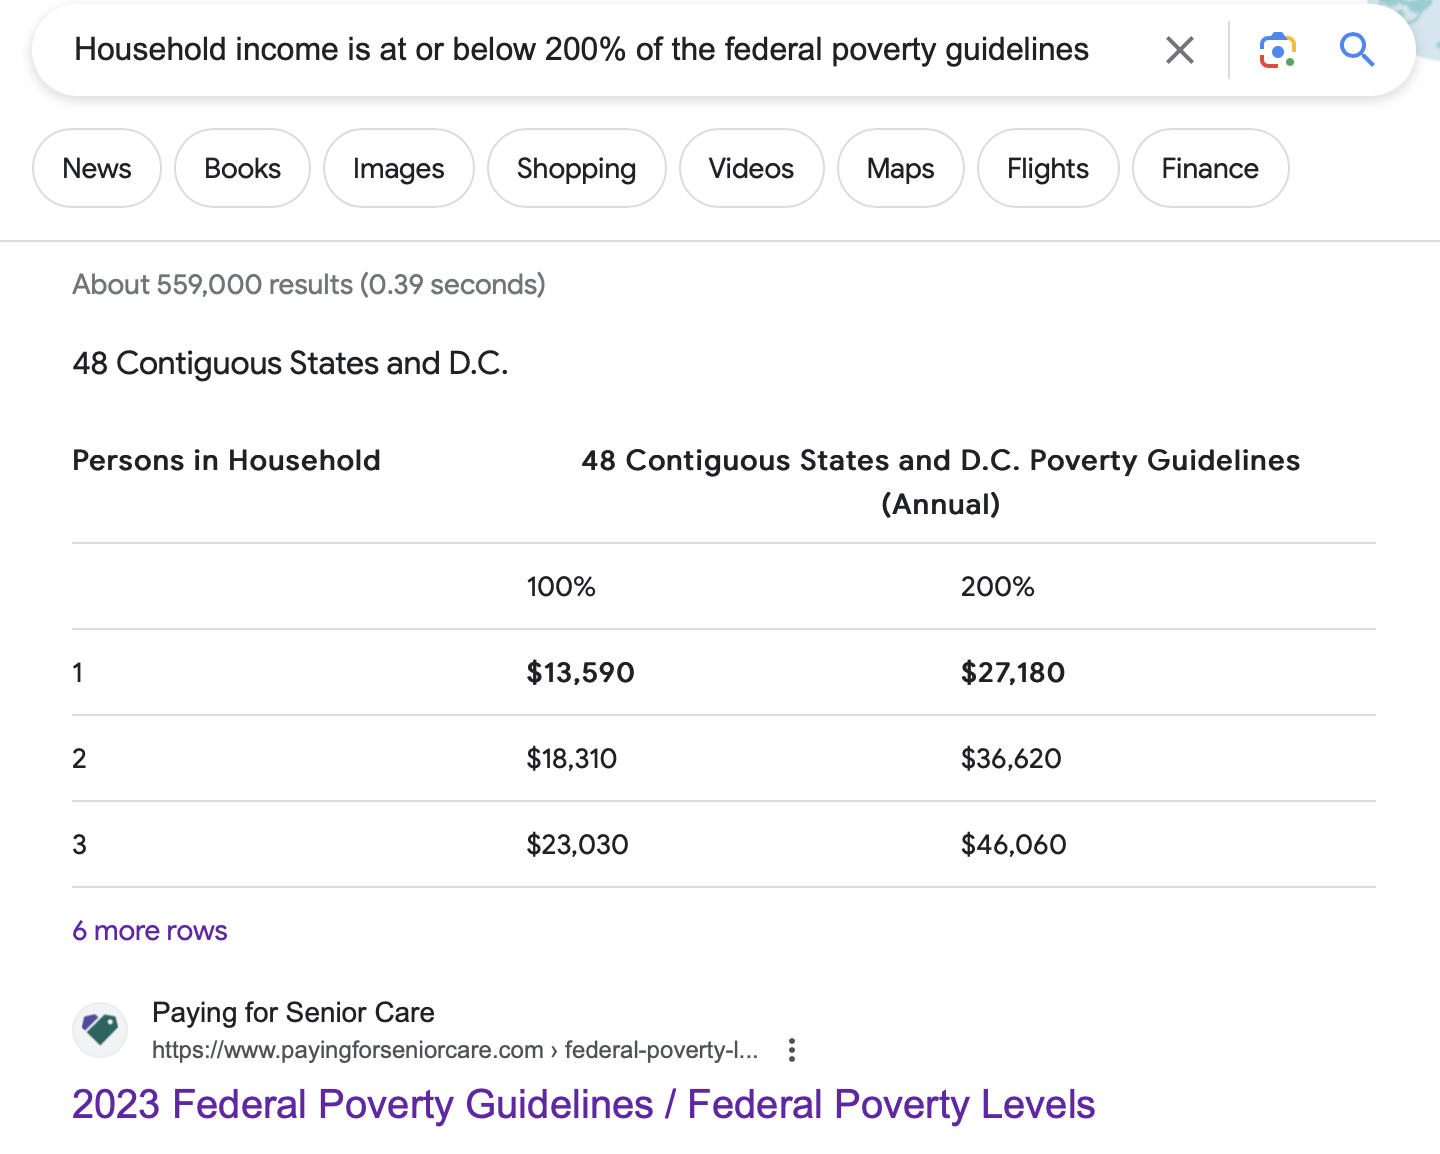
Task: Open 2023 Federal Poverty Guidelines result link
Action: (583, 1105)
